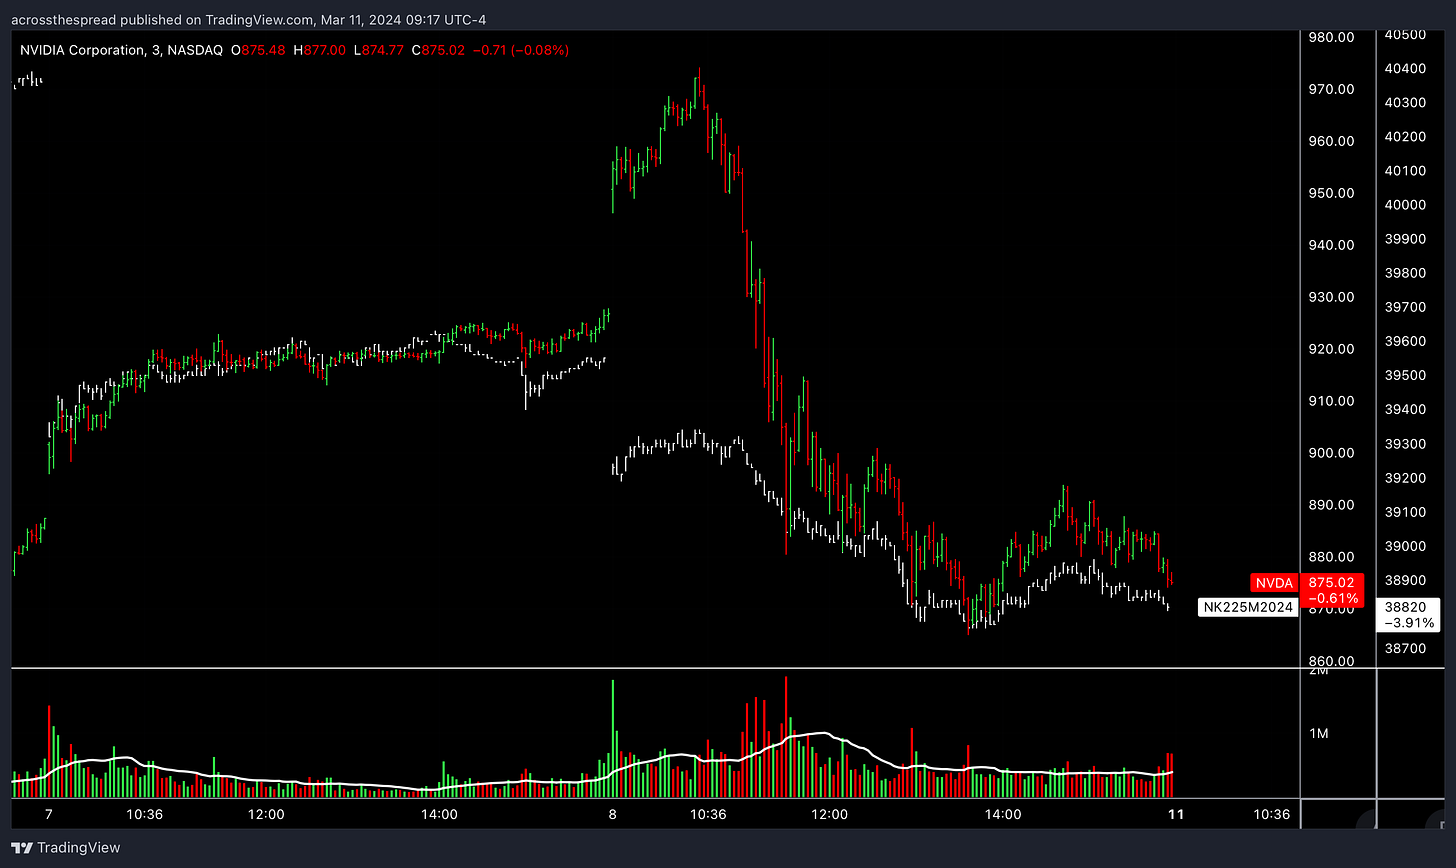Click the 39000 Nikkei axis label

coord(1405,546)
